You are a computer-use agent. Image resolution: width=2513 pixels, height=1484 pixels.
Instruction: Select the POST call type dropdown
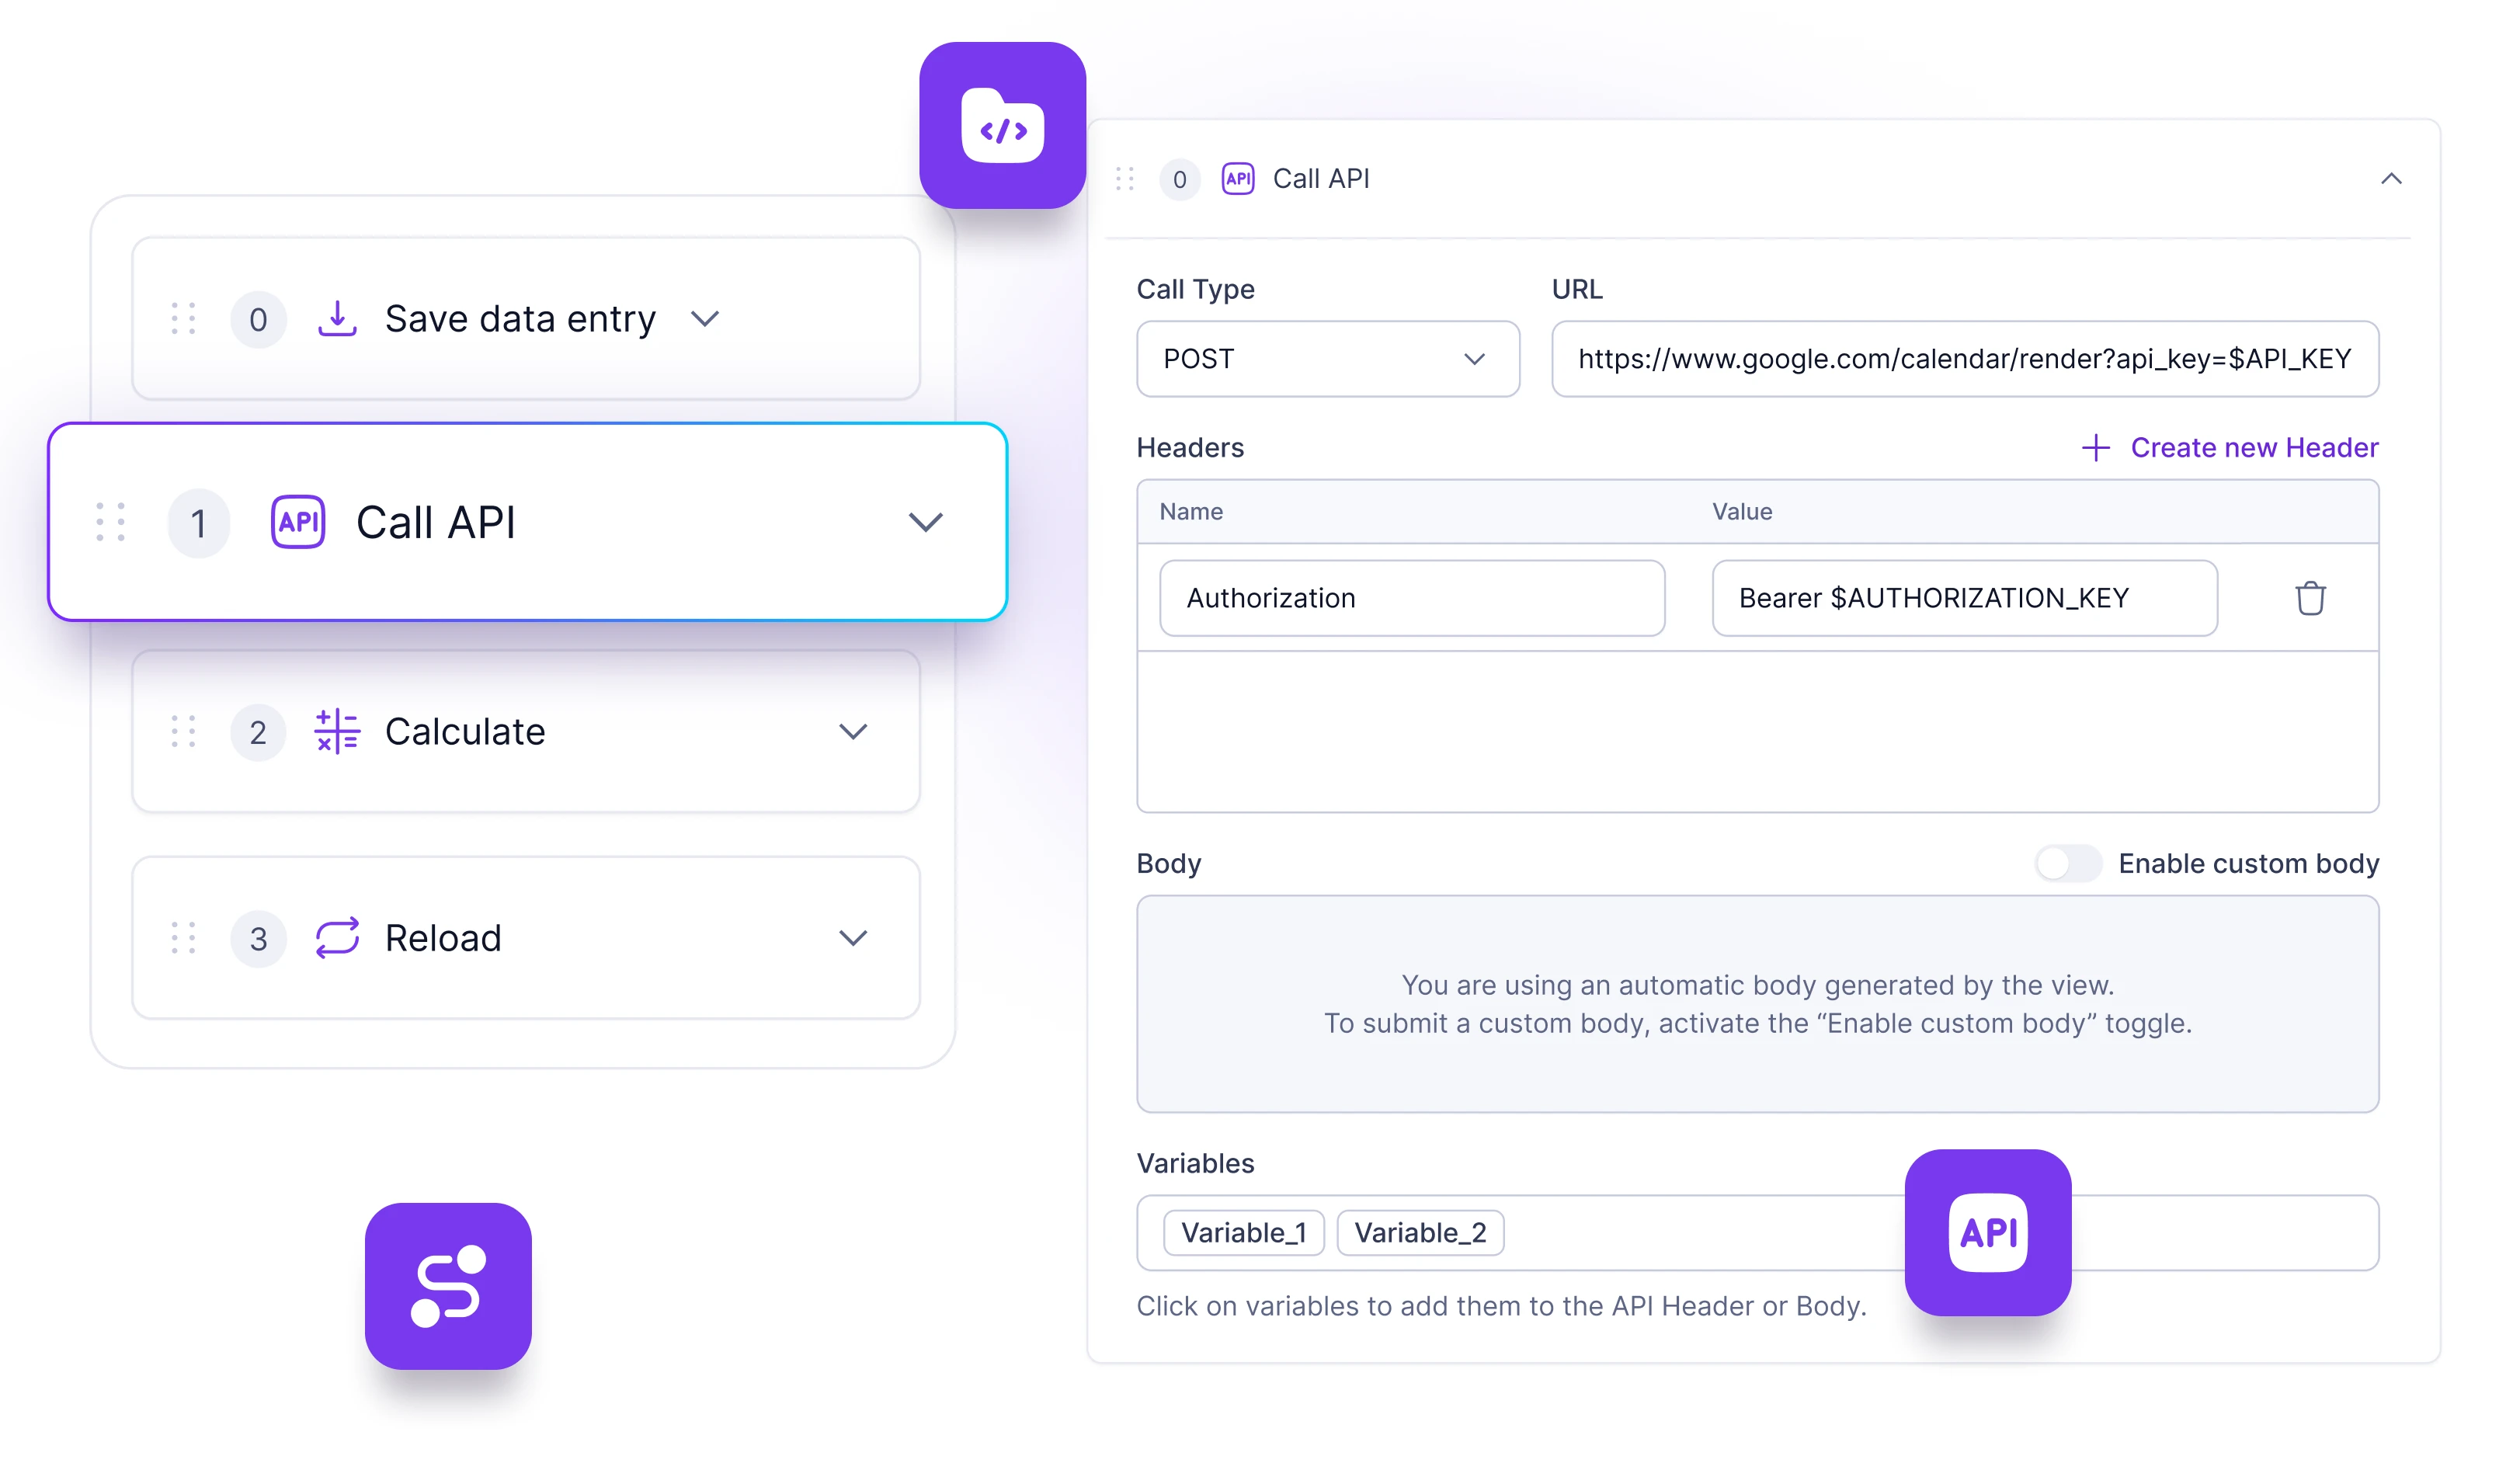coord(1326,357)
